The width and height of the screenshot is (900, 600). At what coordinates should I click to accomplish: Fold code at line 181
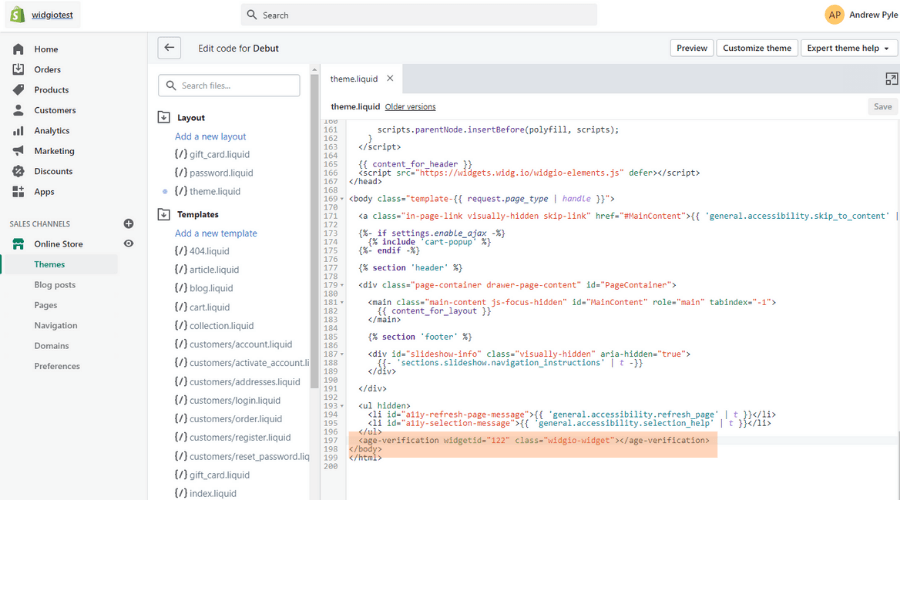(343, 302)
